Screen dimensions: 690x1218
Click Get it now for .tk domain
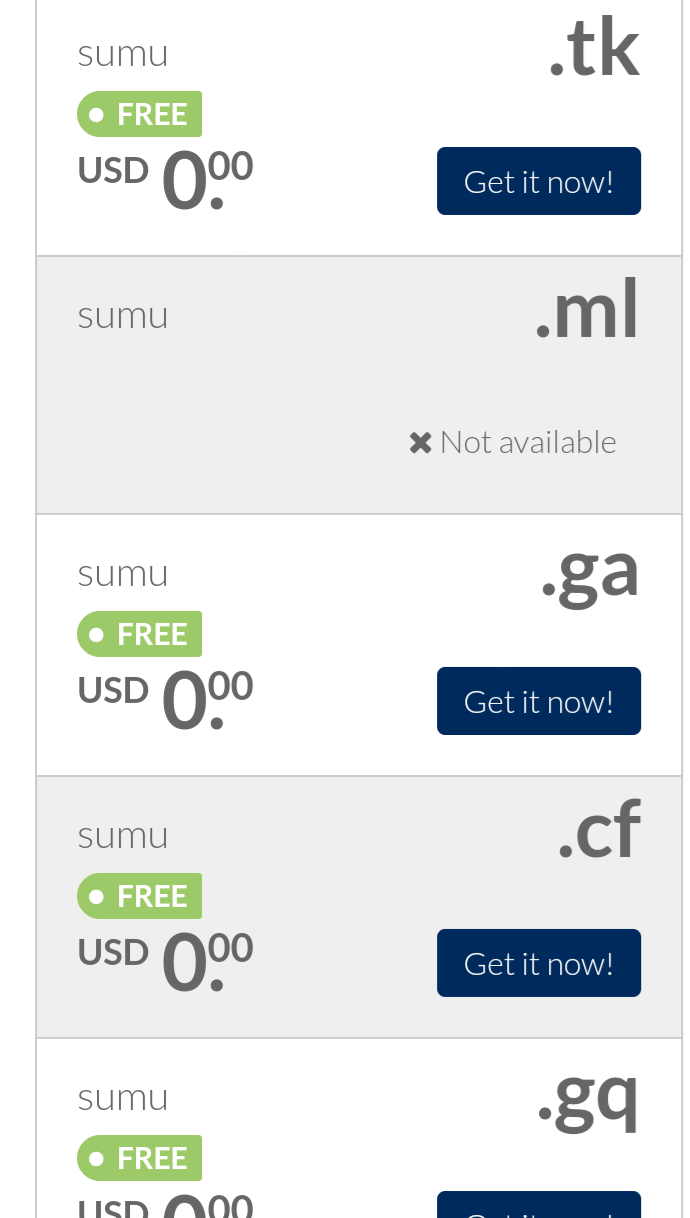pyautogui.click(x=538, y=181)
